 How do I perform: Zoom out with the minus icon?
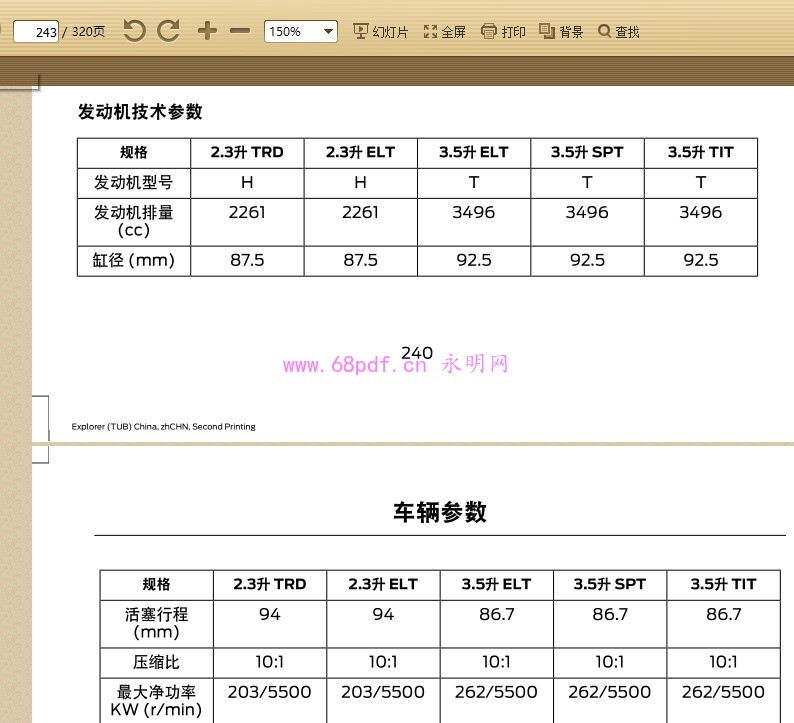pyautogui.click(x=240, y=31)
